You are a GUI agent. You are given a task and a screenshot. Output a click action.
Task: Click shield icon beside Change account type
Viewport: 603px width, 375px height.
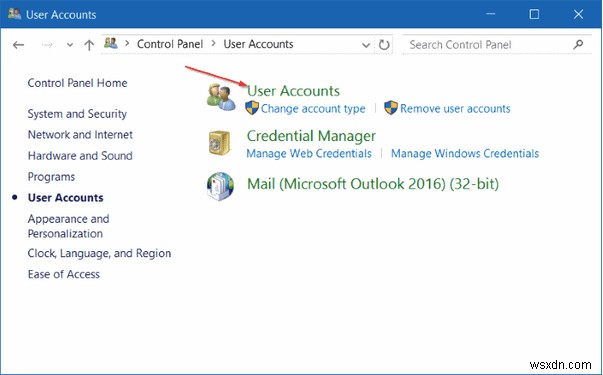pyautogui.click(x=252, y=108)
